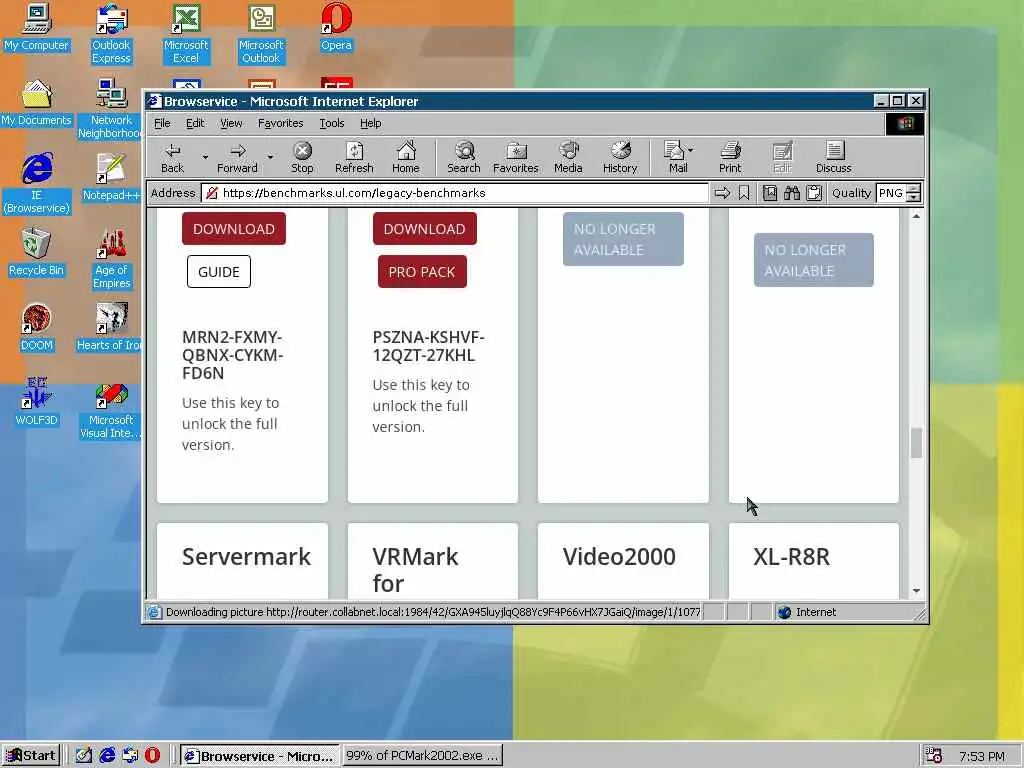Click the Mail toolbar button

675,157
